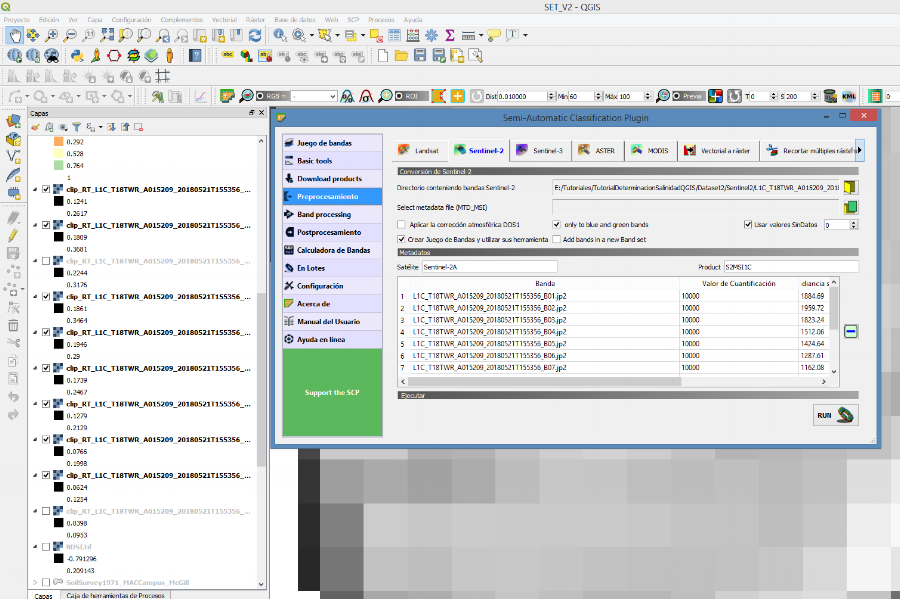
Task: Open a project using folder icon
Action: click(x=401, y=56)
